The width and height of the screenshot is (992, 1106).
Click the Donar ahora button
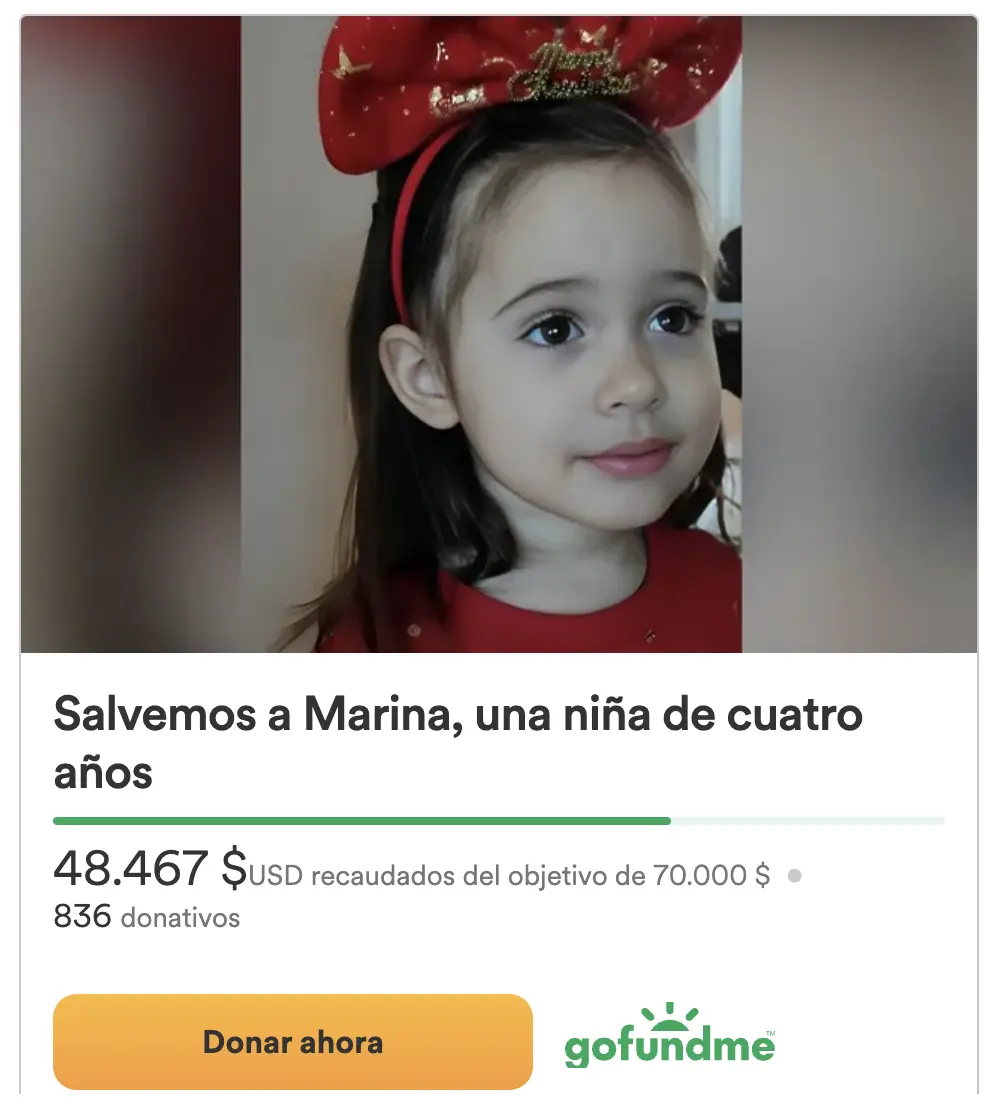pyautogui.click(x=293, y=1042)
